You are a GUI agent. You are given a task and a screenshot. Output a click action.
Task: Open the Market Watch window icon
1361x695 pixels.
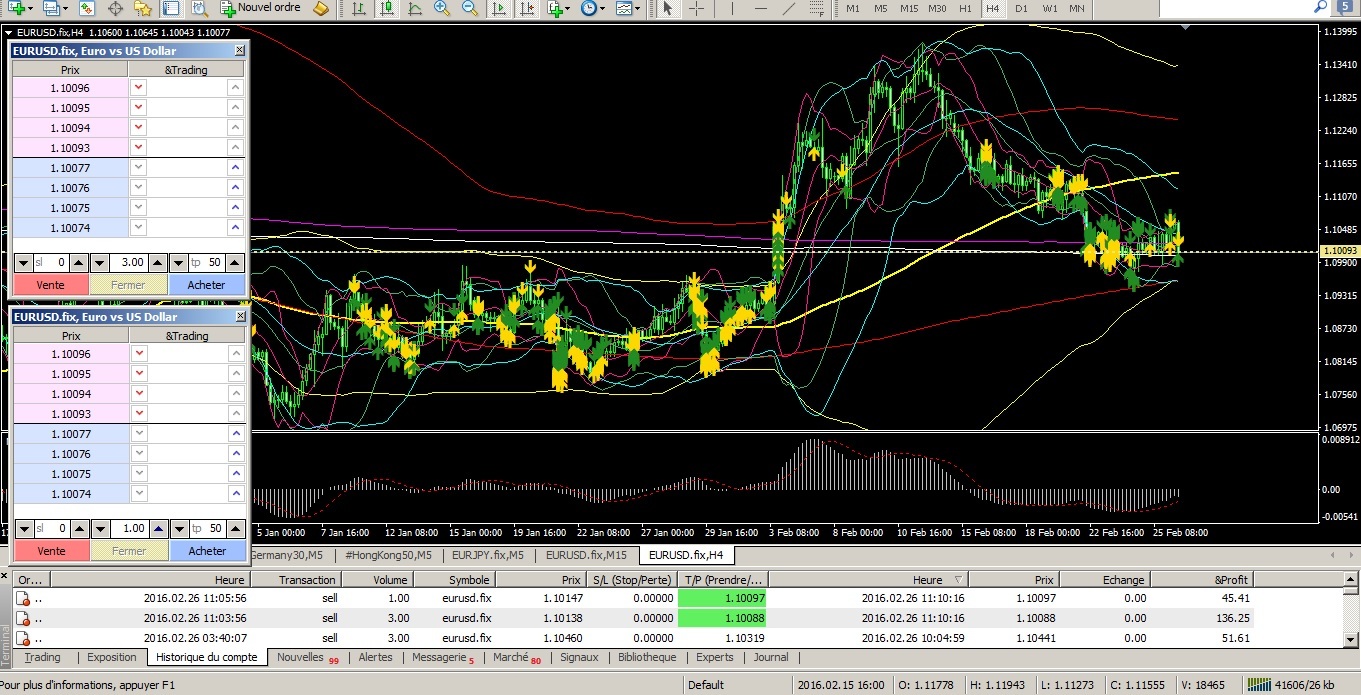[x=87, y=9]
